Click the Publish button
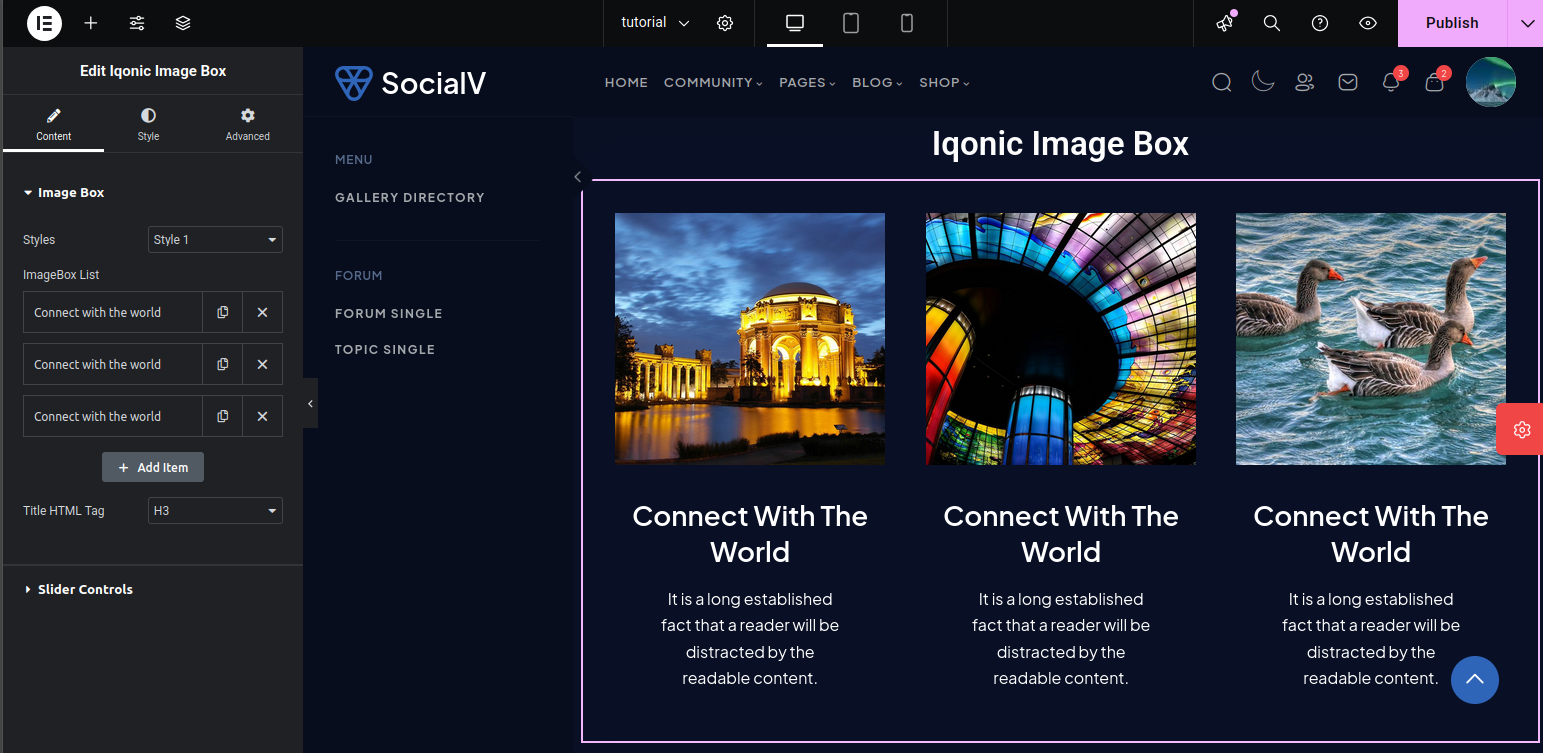This screenshot has height=753, width=1543. coord(1452,23)
